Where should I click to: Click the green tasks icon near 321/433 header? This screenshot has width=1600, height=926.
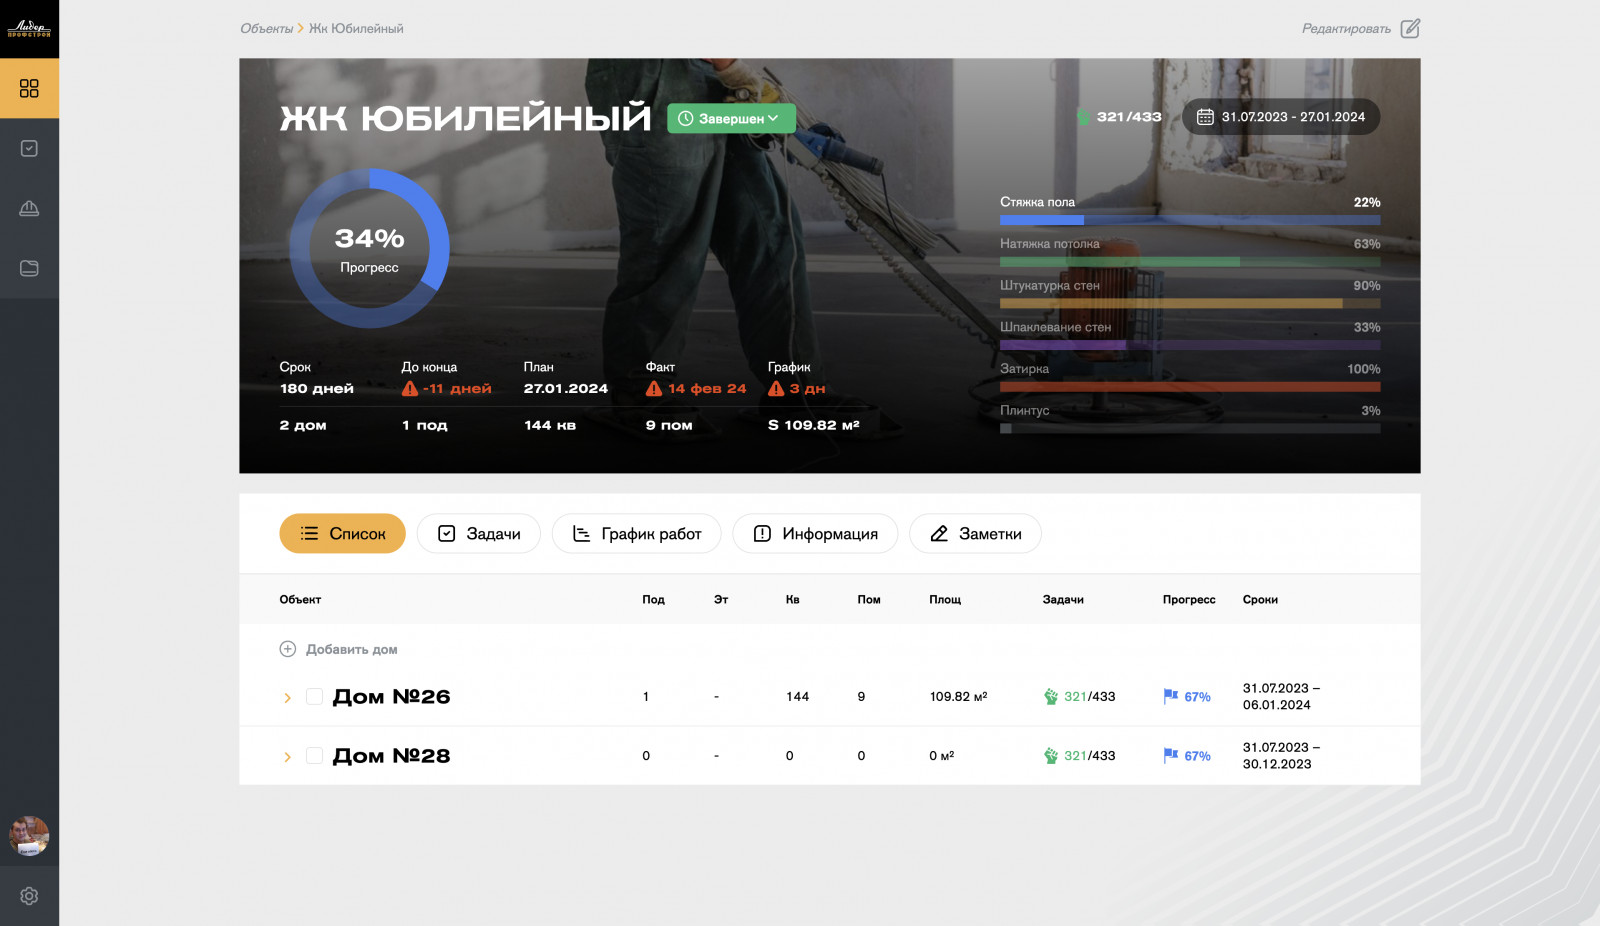[x=1083, y=117]
